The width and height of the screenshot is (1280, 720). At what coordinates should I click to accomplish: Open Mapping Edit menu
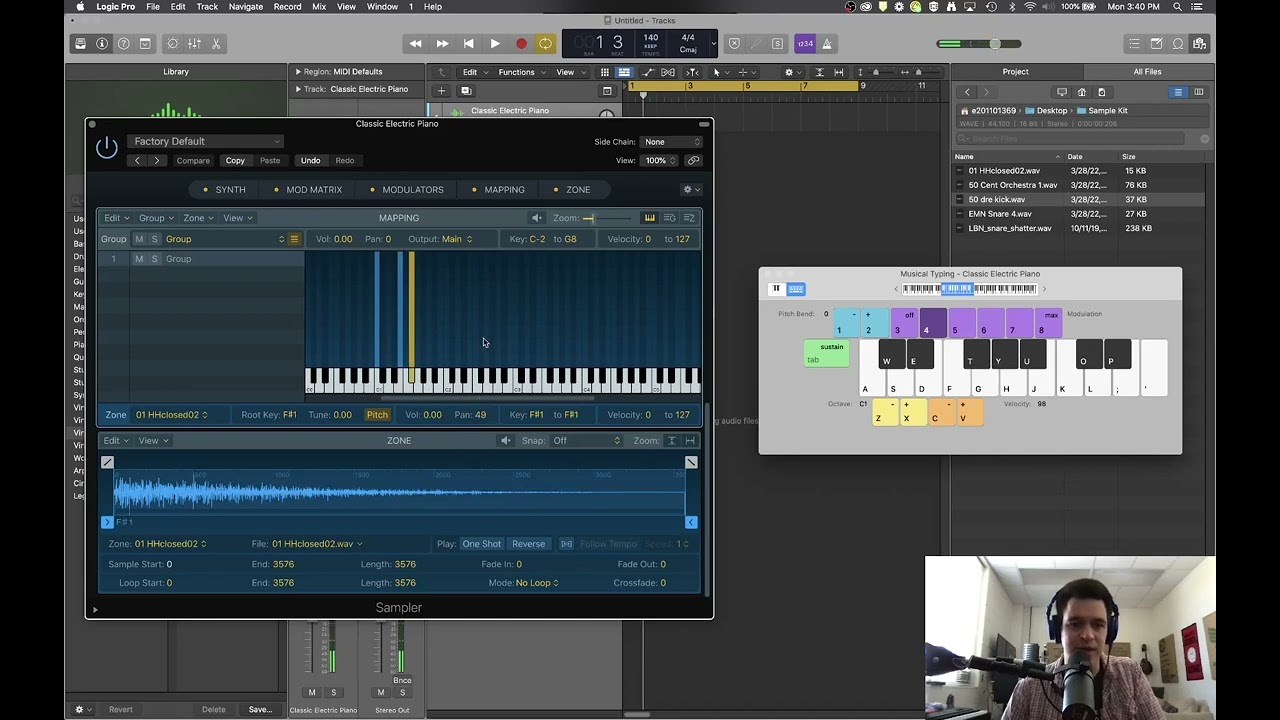coord(116,218)
